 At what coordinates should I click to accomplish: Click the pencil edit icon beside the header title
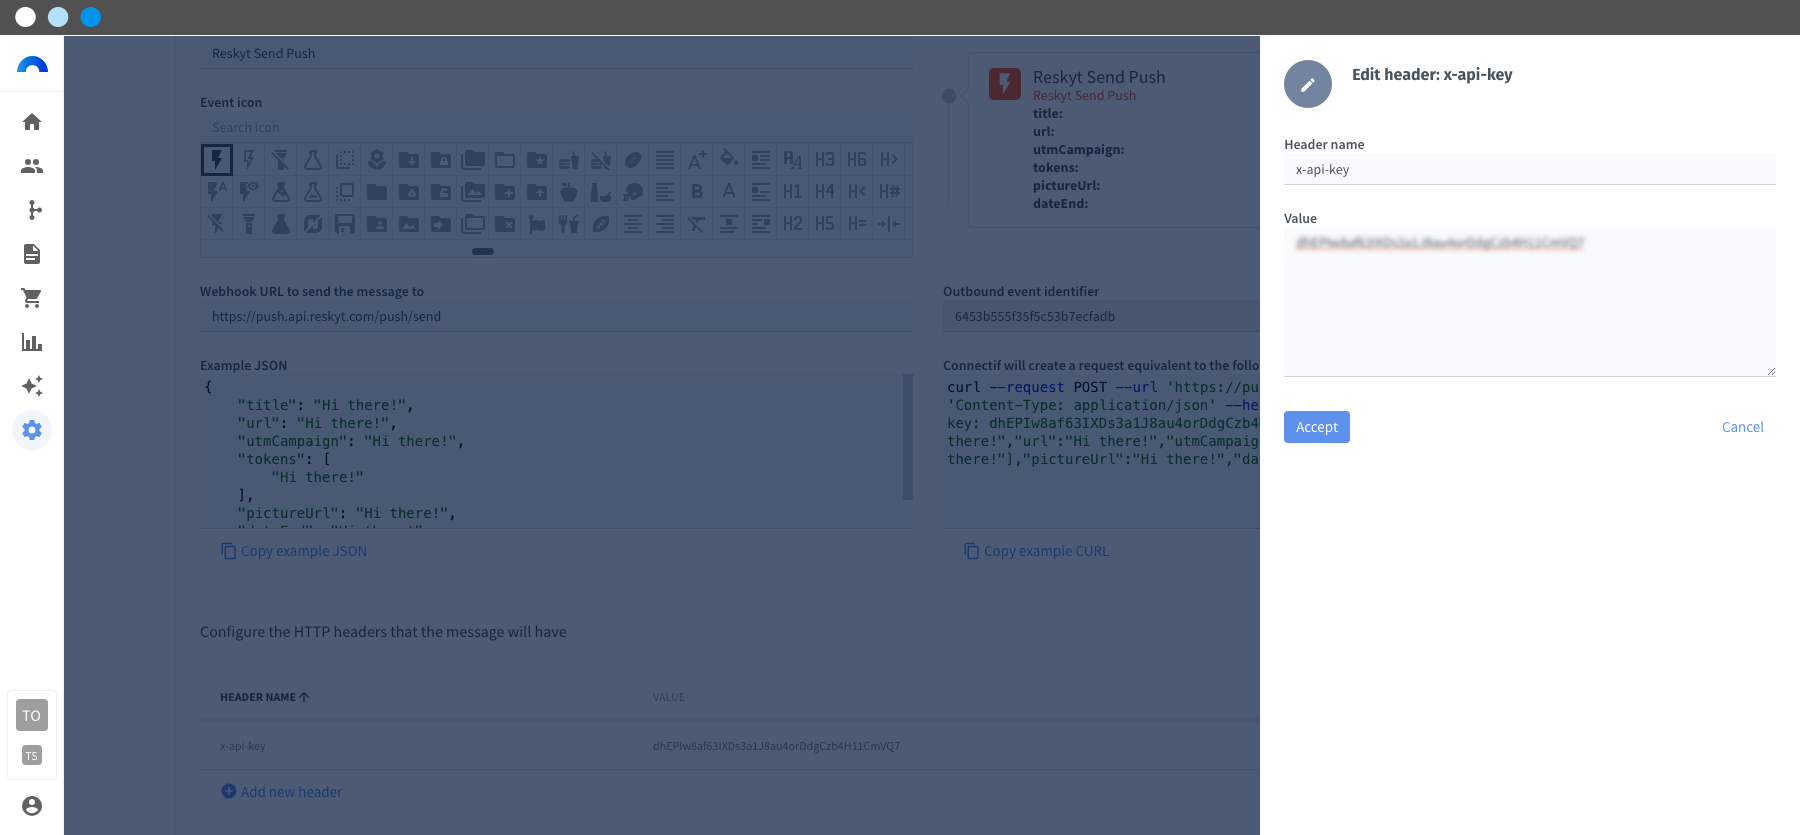point(1308,84)
